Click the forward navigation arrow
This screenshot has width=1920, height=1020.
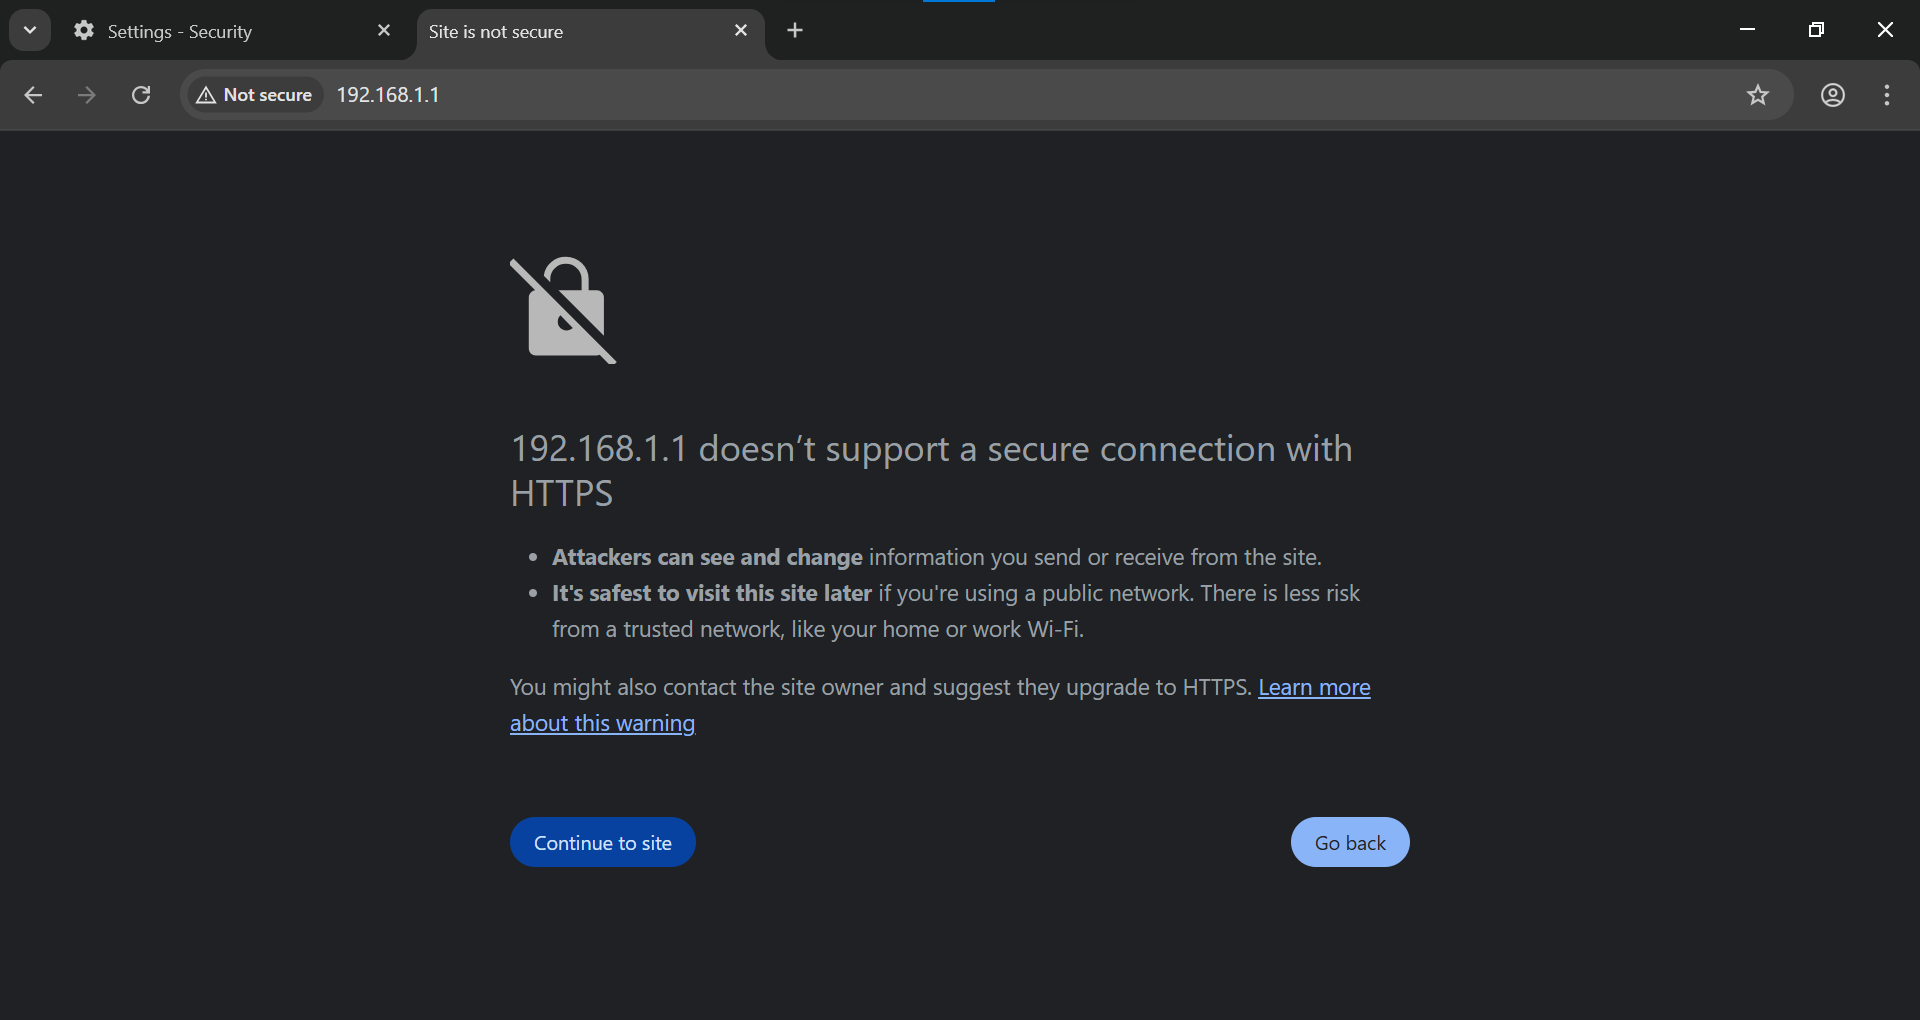click(x=87, y=95)
